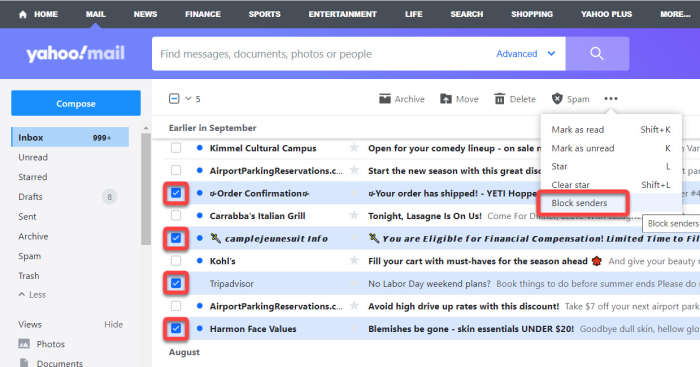Open the Sent folder

(27, 217)
